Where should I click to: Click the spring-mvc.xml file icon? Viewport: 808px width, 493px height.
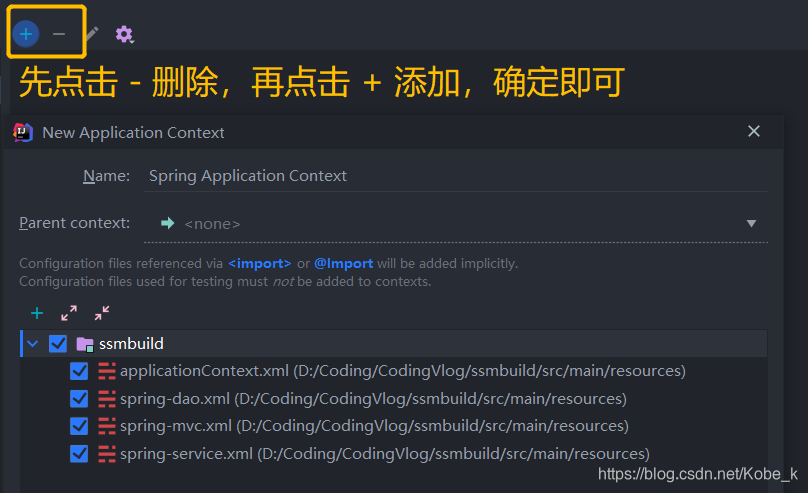[107, 426]
